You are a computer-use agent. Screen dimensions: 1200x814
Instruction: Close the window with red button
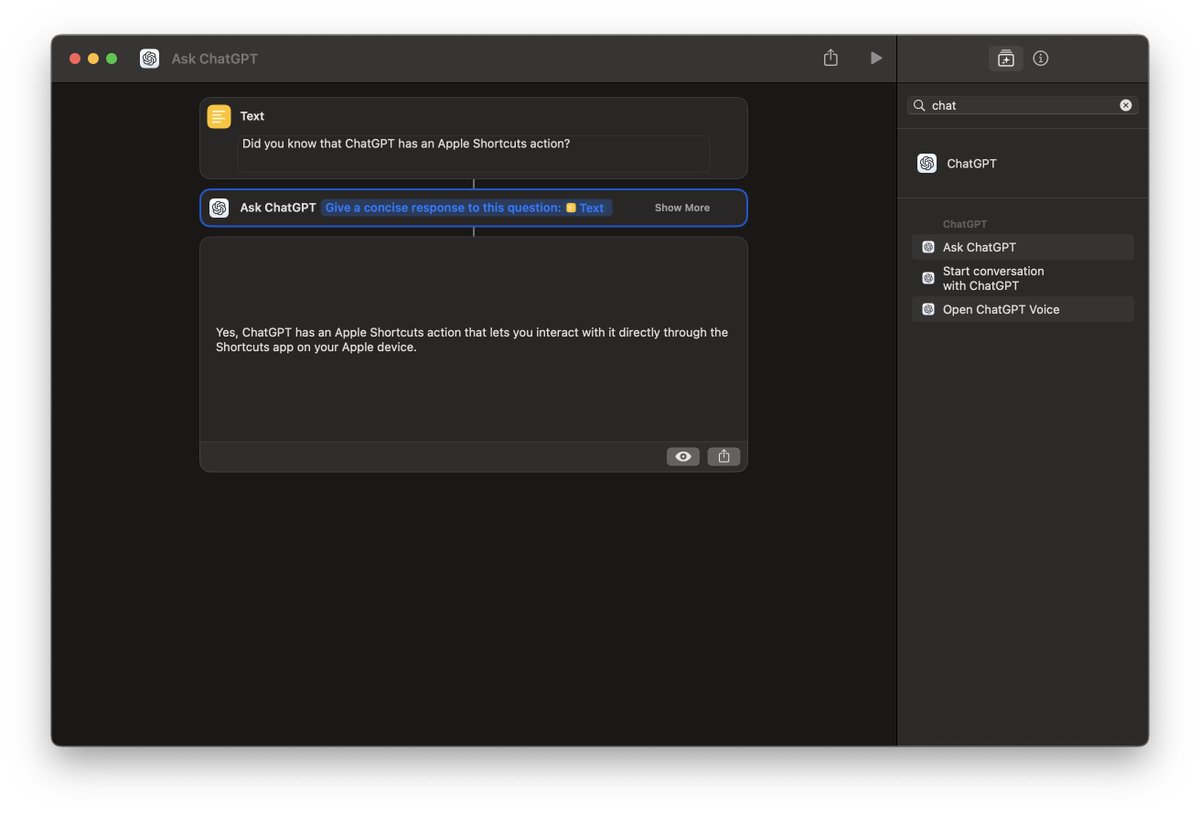pos(75,59)
